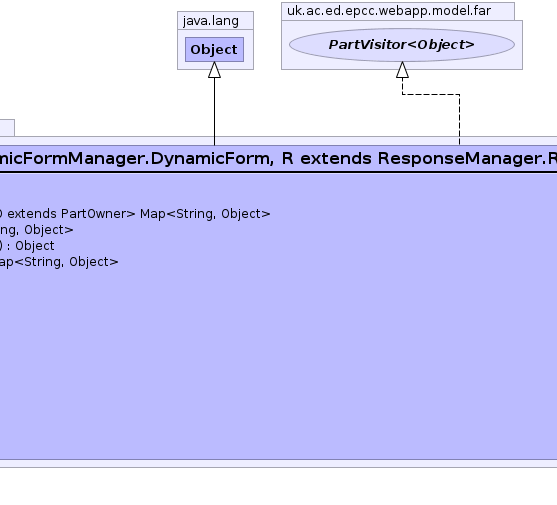Click the hollow arrowhead beneath Object box
Screen dimensions: 557x505
coord(214,70)
